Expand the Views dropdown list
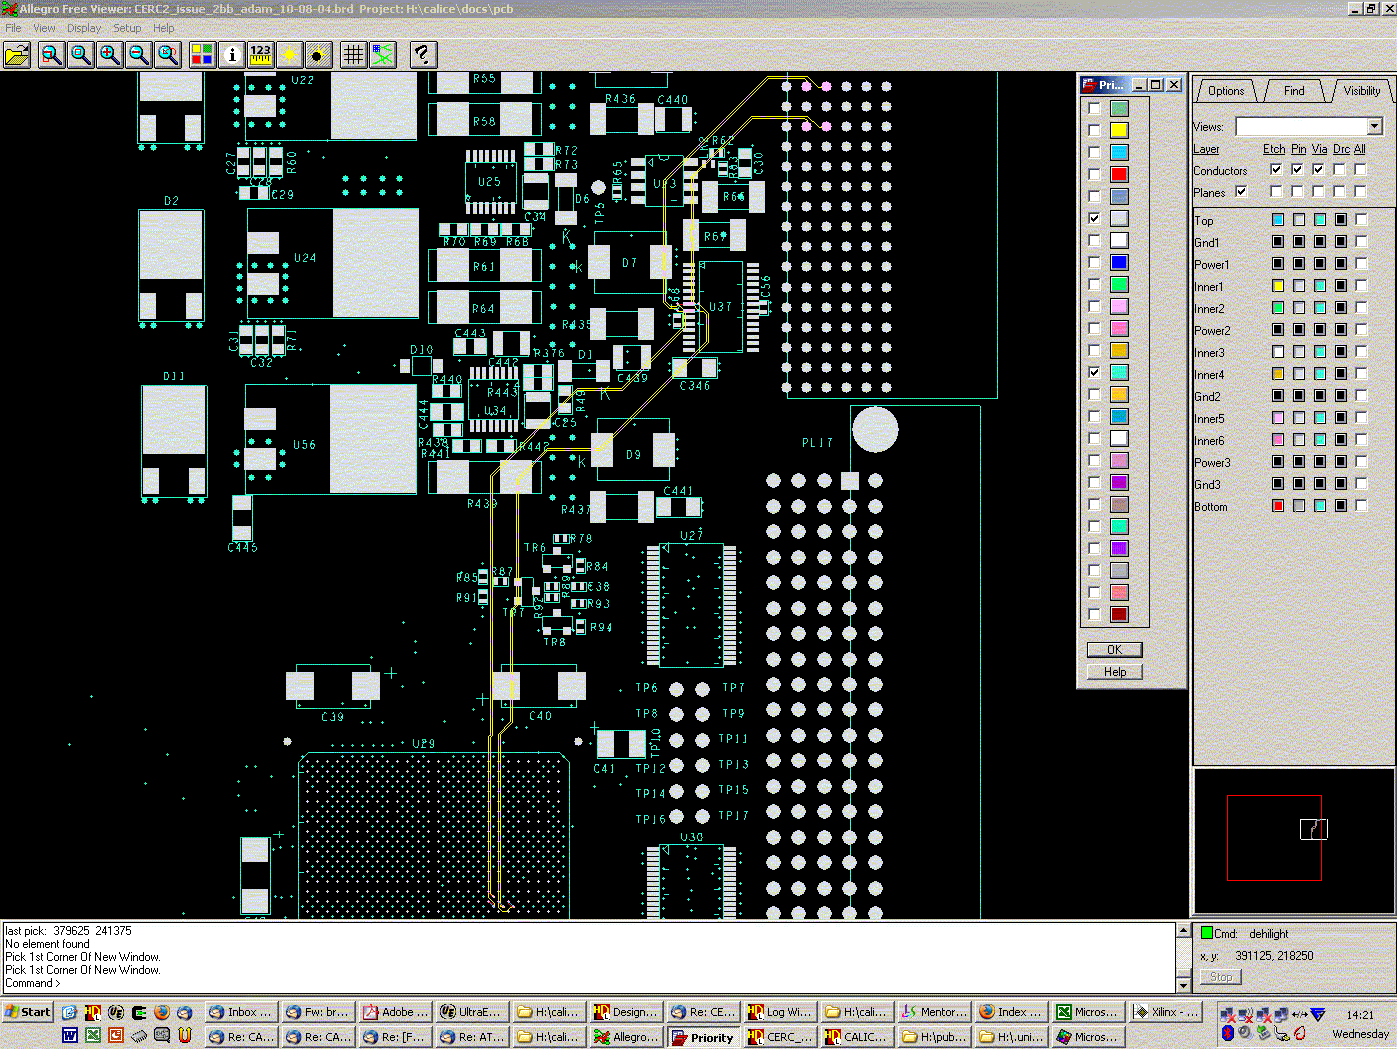The height and width of the screenshot is (1049, 1397). click(x=1375, y=127)
